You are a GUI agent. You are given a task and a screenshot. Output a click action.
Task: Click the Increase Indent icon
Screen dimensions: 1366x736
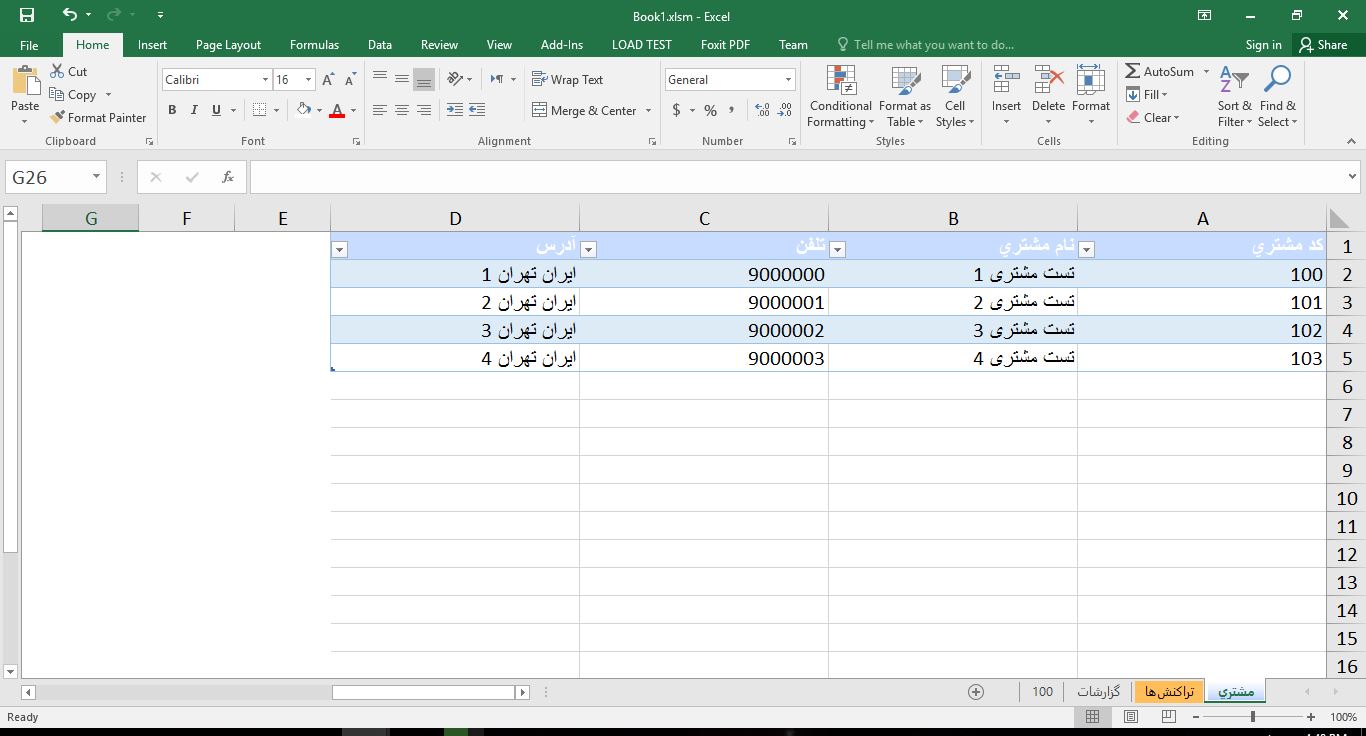[x=477, y=110]
